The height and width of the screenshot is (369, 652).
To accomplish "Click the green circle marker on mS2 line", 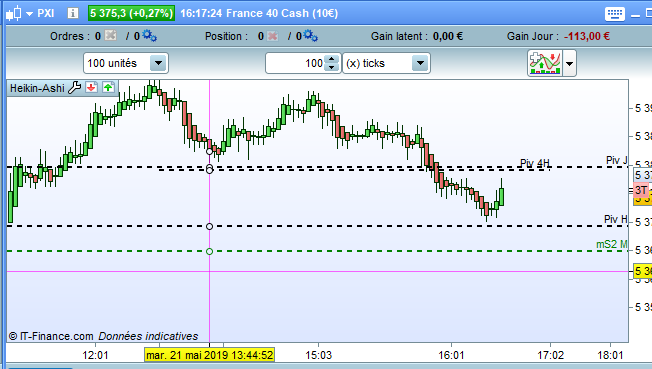I will click(210, 251).
